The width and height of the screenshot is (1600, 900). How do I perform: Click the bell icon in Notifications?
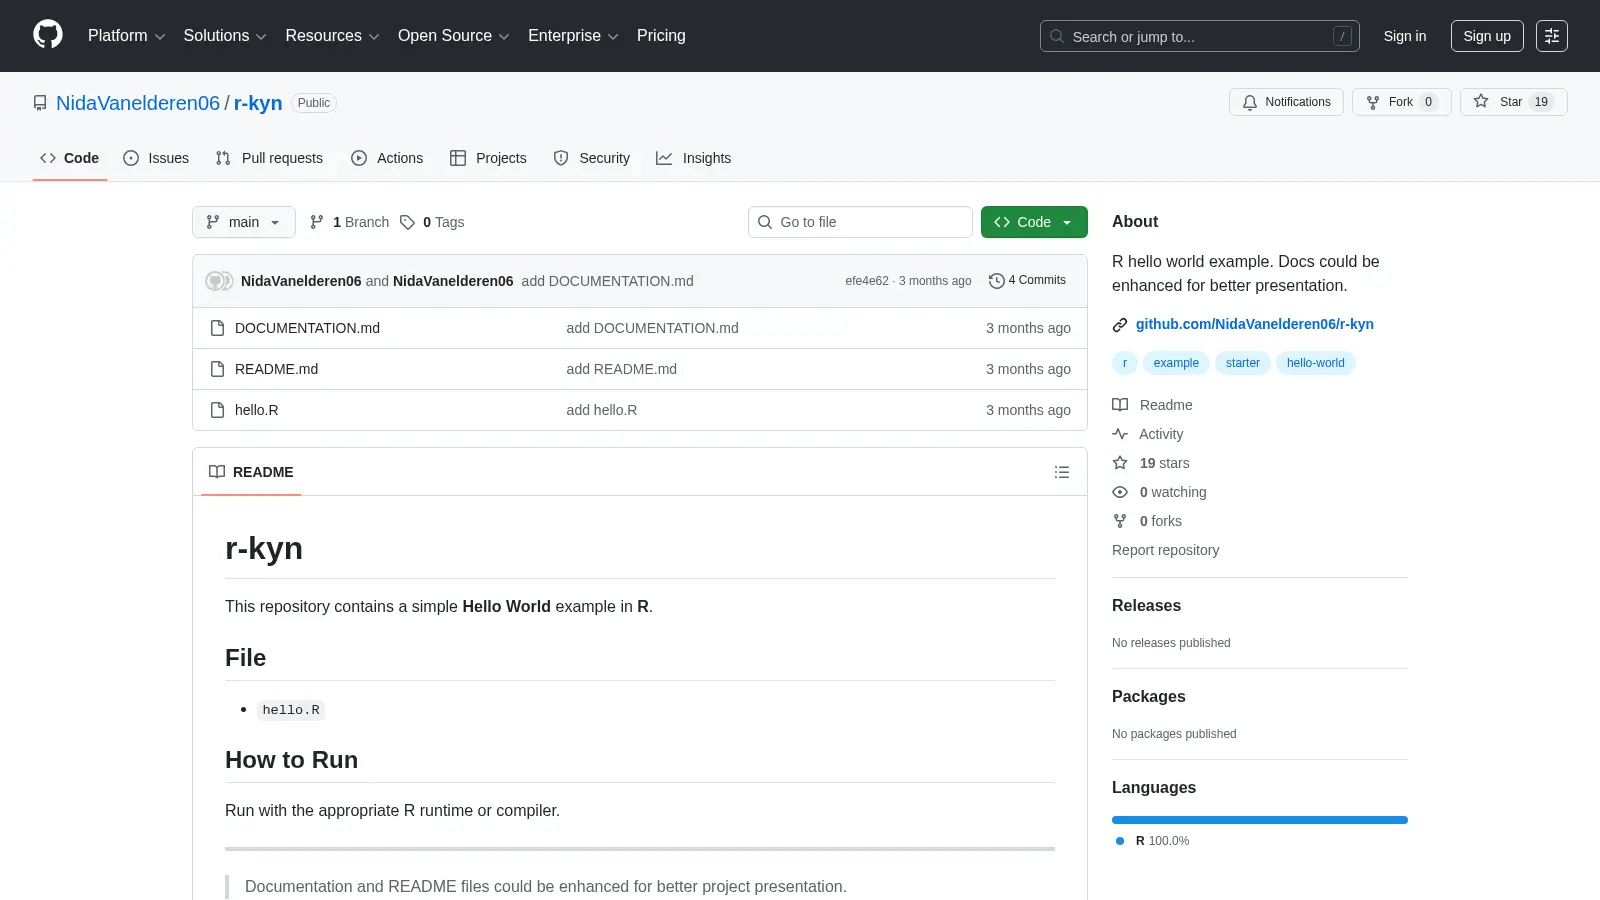tap(1250, 102)
